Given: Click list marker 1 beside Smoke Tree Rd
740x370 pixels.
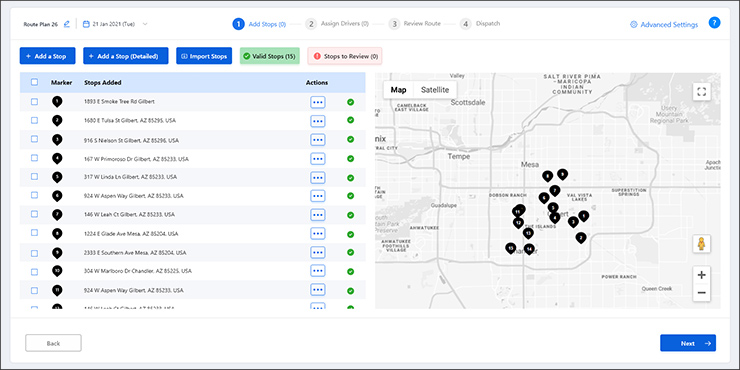Looking at the screenshot, I should pyautogui.click(x=57, y=101).
